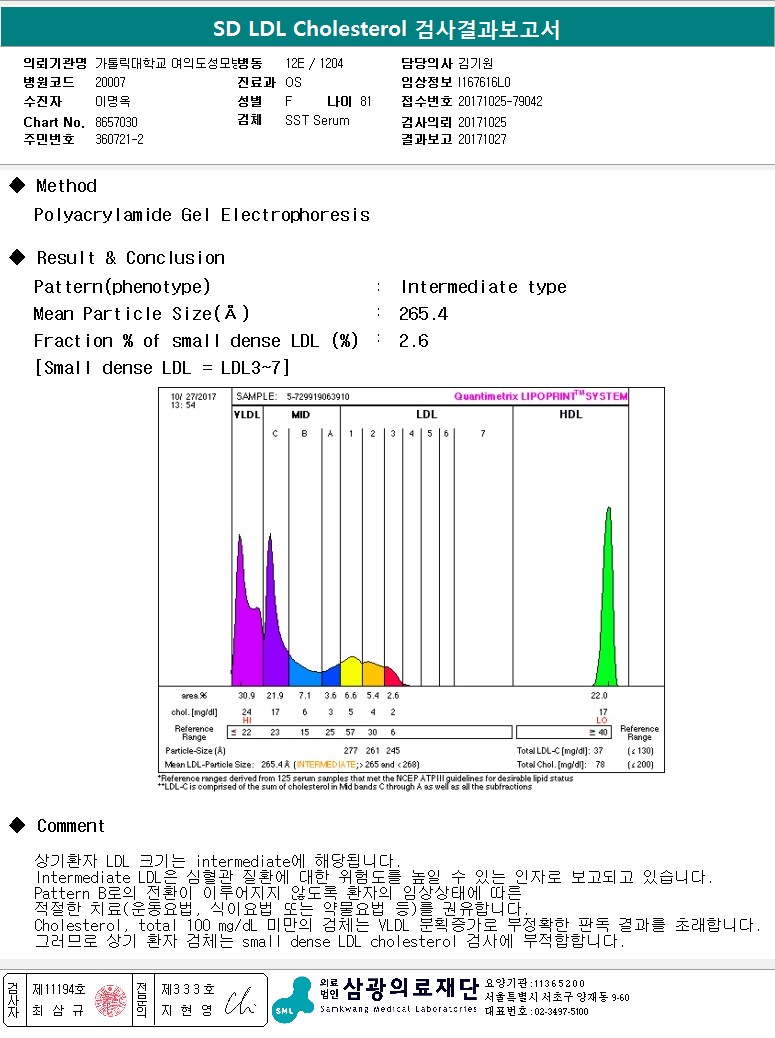Select resident number 360721-2

(x=119, y=140)
